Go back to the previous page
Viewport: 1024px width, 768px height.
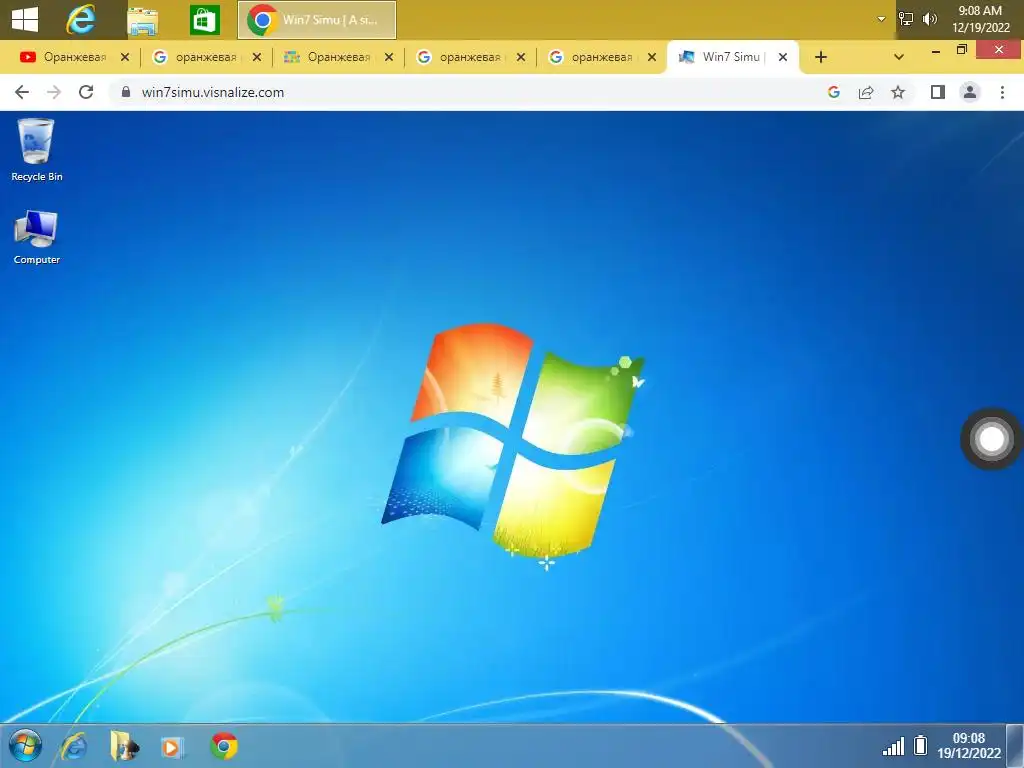coord(22,92)
